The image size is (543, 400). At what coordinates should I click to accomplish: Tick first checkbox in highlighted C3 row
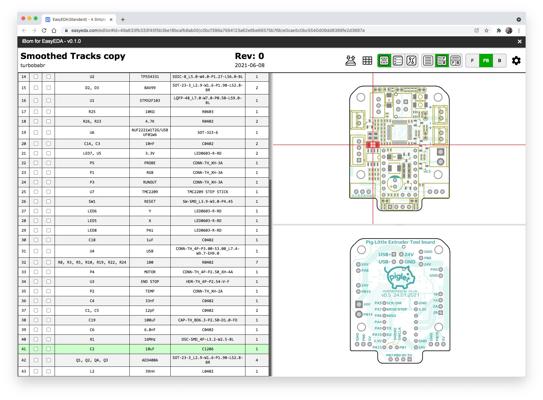click(x=36, y=349)
